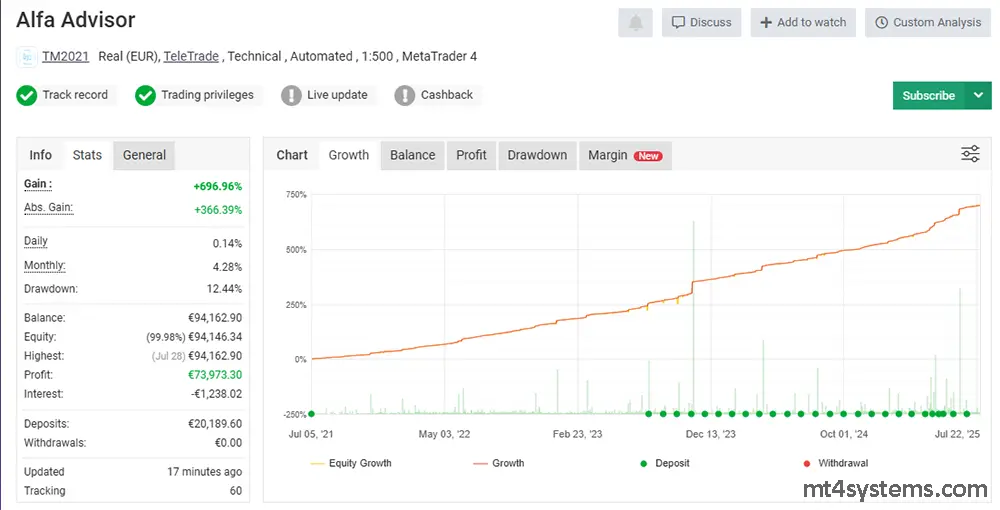Image resolution: width=1000 pixels, height=510 pixels.
Task: Open chart settings sliders icon
Action: (x=970, y=154)
